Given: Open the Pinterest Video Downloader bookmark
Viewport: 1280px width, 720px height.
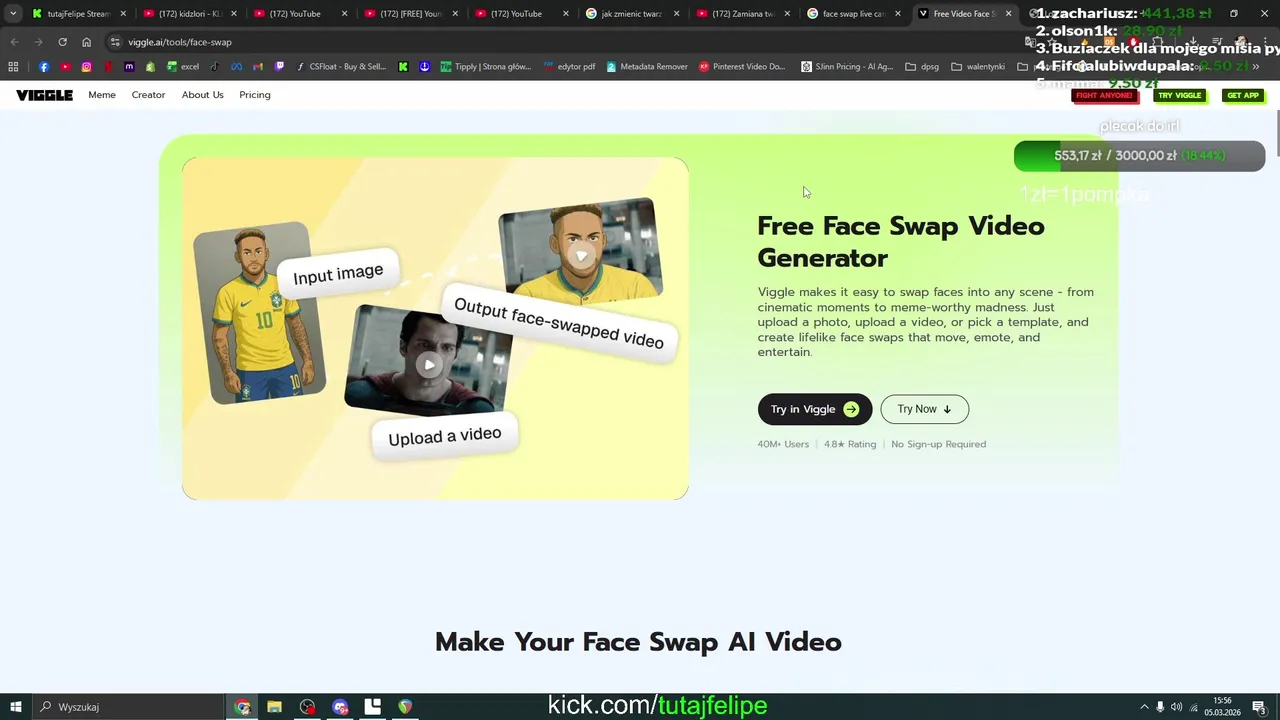Looking at the screenshot, I should 742,67.
